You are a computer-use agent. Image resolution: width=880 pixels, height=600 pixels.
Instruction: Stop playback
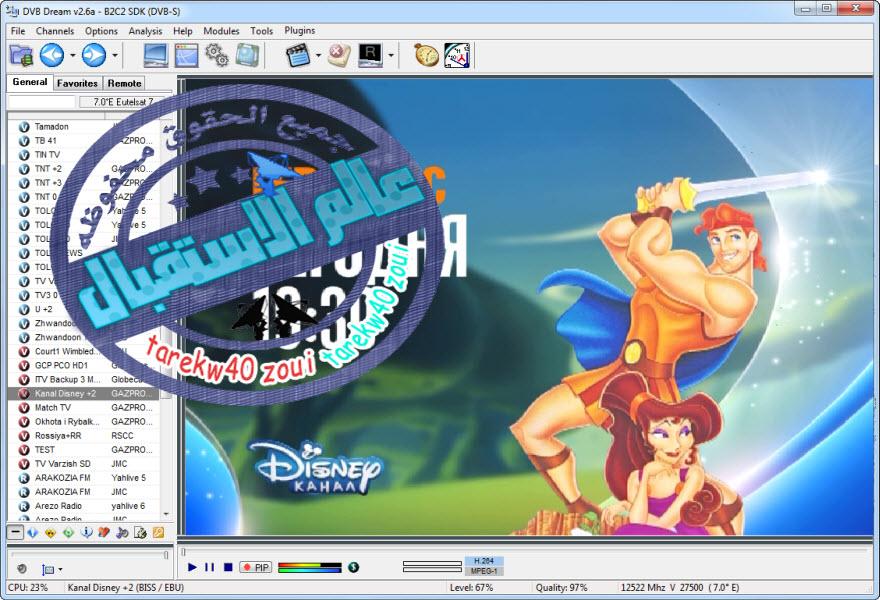click(x=228, y=567)
